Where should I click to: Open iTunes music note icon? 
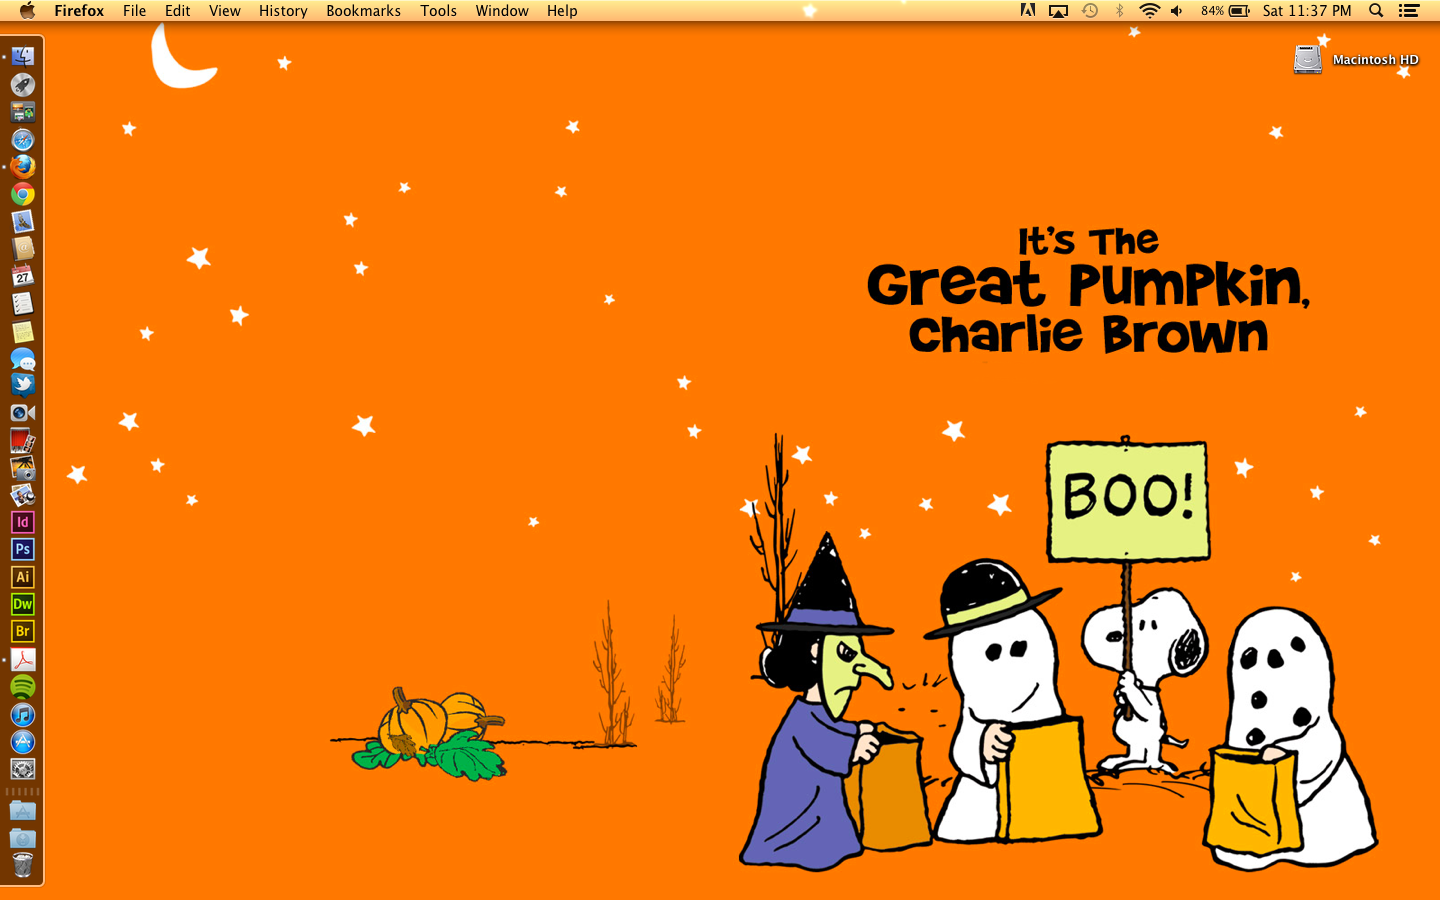click(x=23, y=714)
